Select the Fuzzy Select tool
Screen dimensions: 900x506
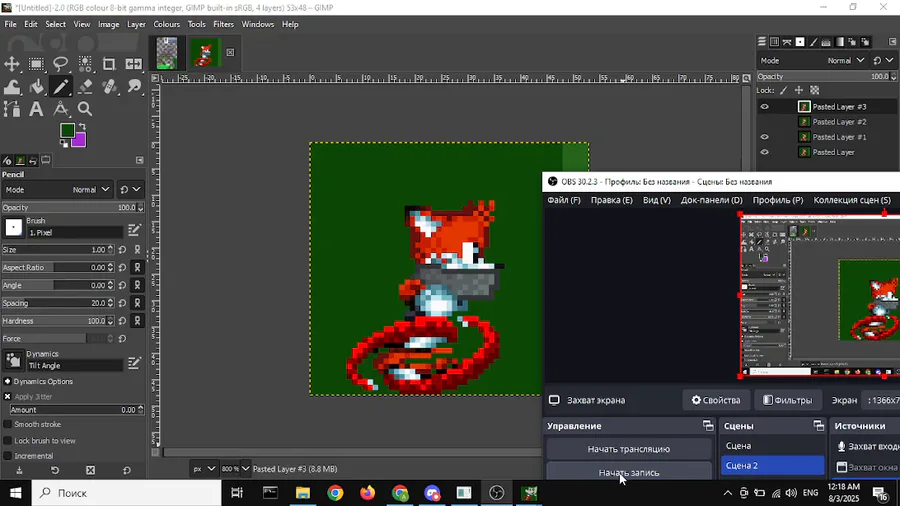click(x=85, y=64)
